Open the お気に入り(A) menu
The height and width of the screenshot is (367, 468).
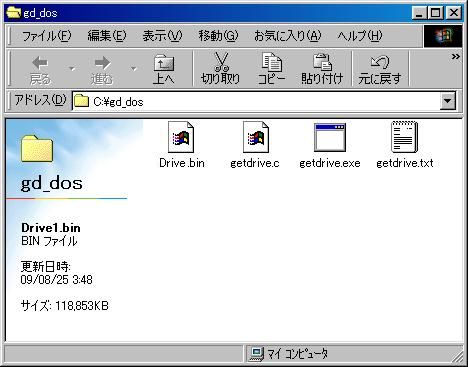(x=288, y=36)
